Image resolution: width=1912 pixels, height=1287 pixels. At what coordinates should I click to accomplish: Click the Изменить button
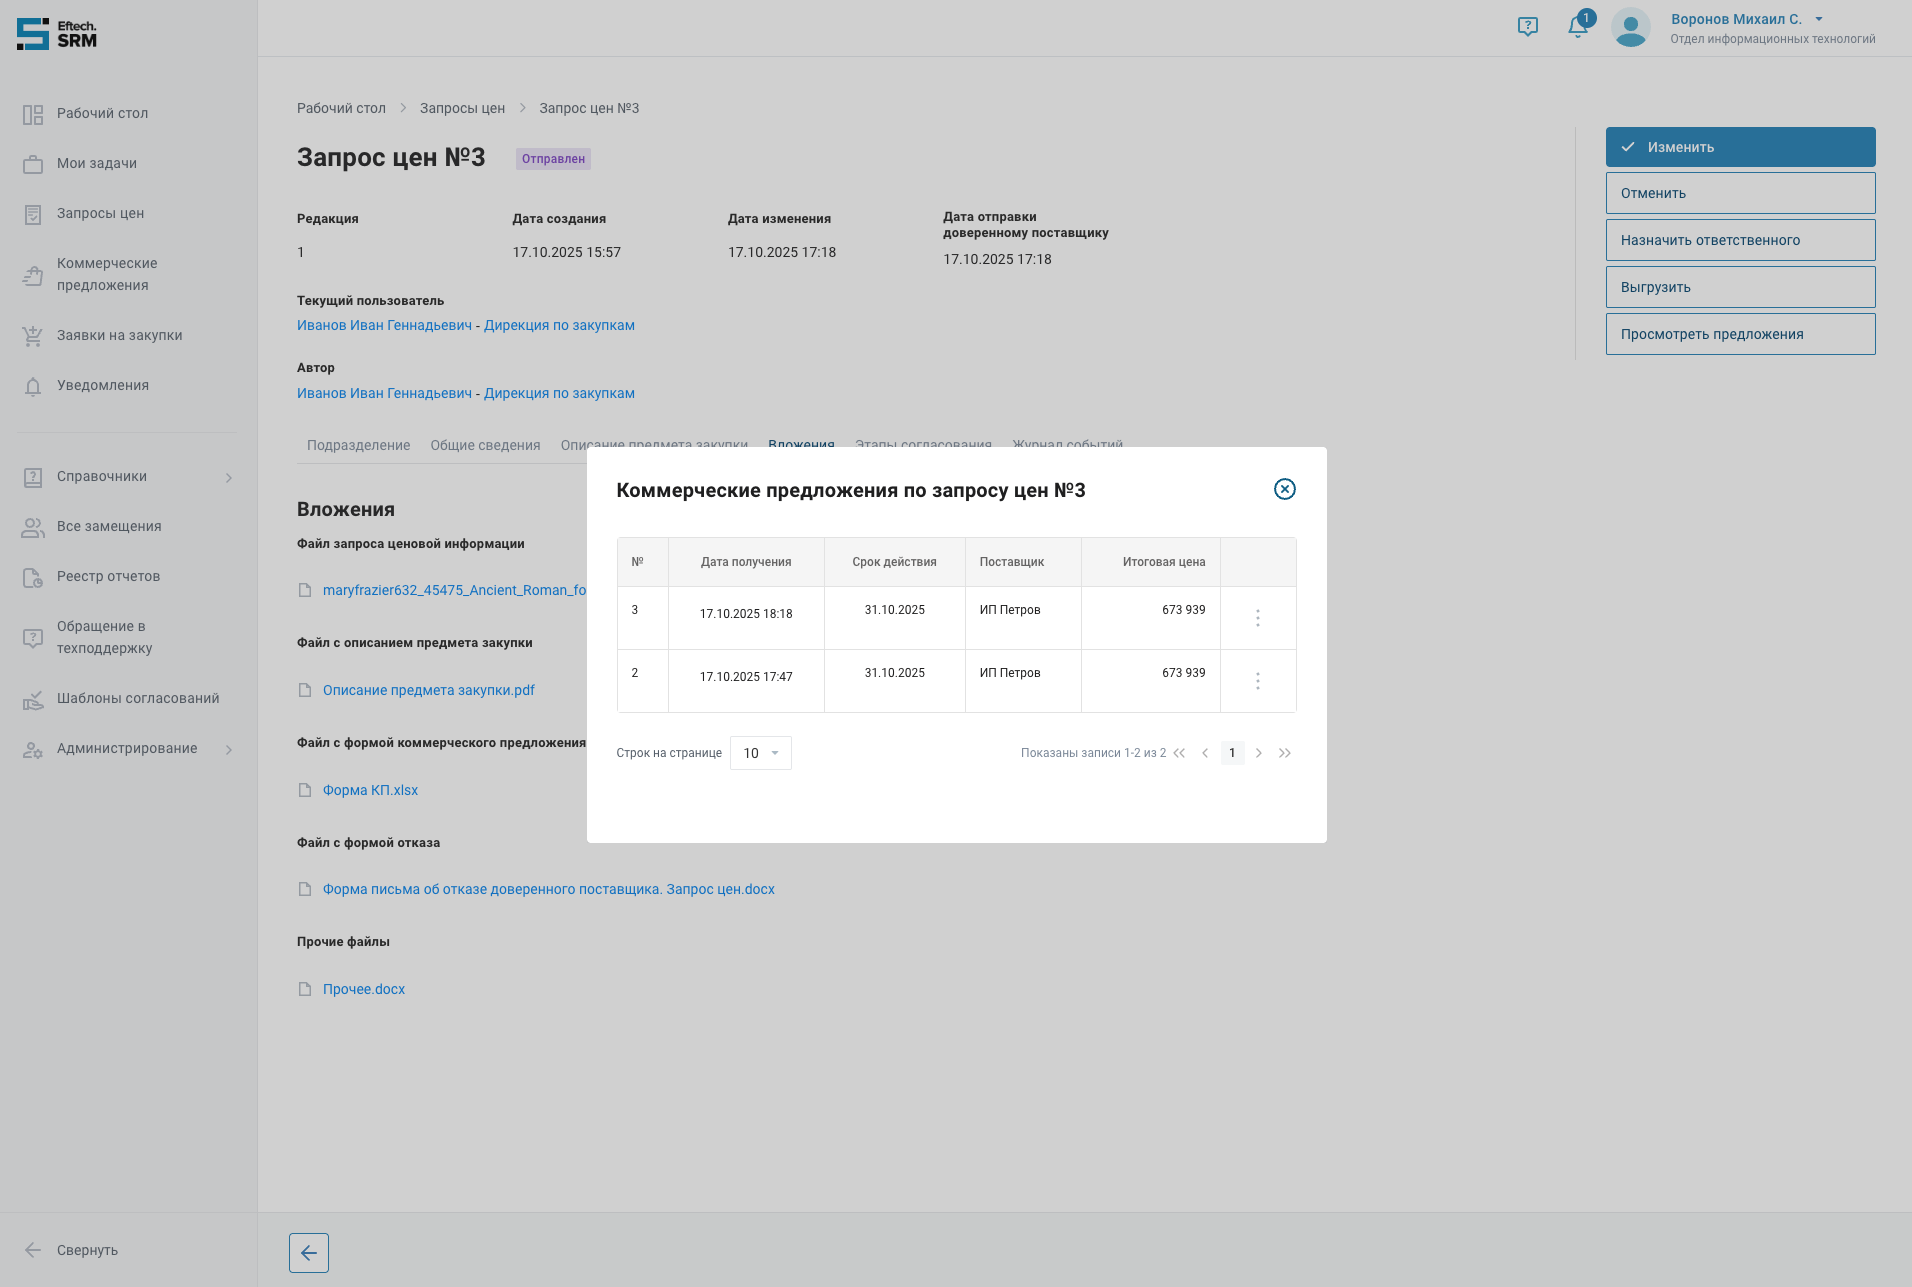[x=1740, y=147]
